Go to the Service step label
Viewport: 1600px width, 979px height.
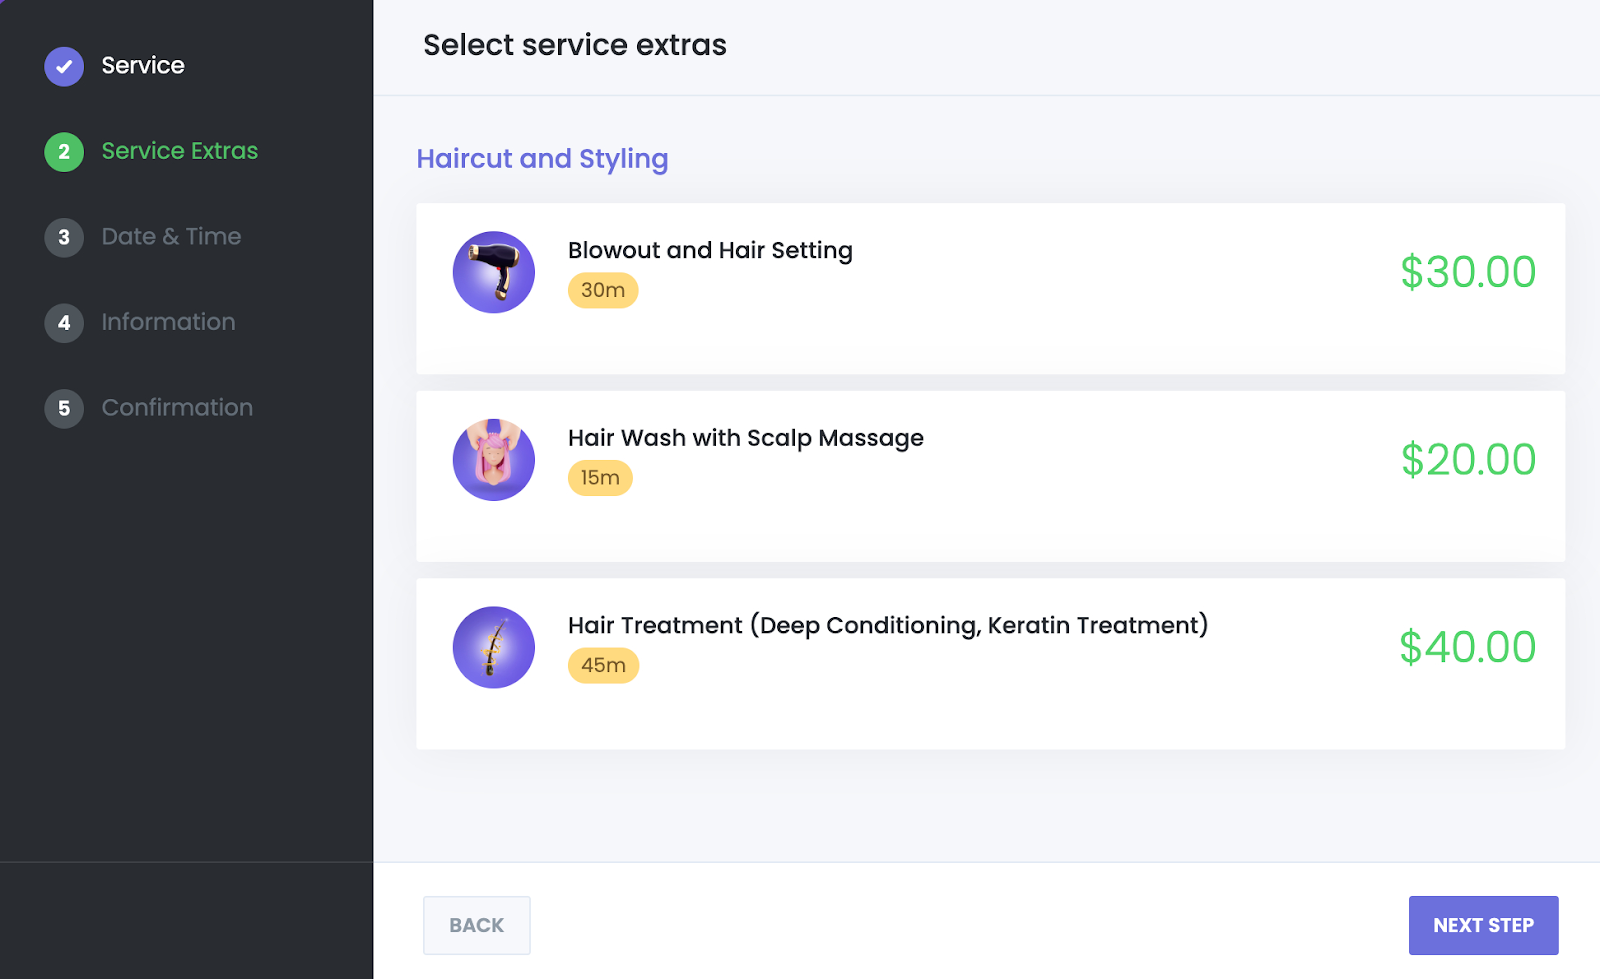click(x=143, y=66)
